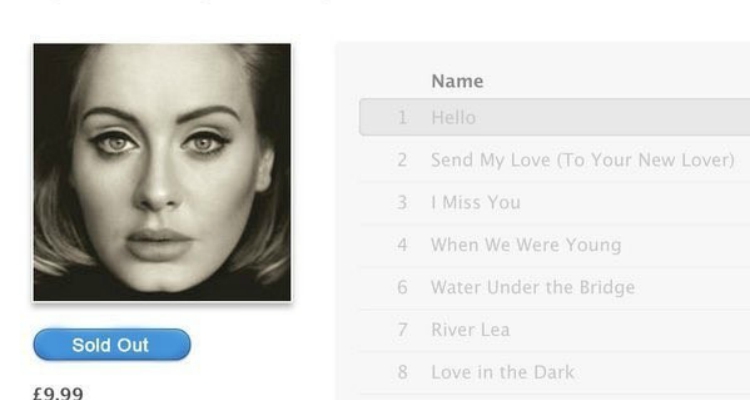Click track number 6 in the list
The image size is (750, 400).
point(402,287)
